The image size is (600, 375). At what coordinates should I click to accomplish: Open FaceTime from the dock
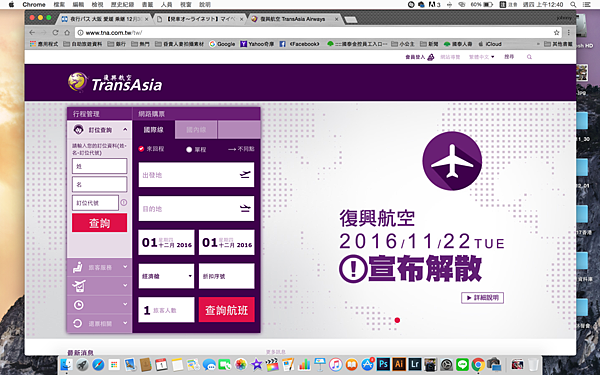click(x=225, y=364)
